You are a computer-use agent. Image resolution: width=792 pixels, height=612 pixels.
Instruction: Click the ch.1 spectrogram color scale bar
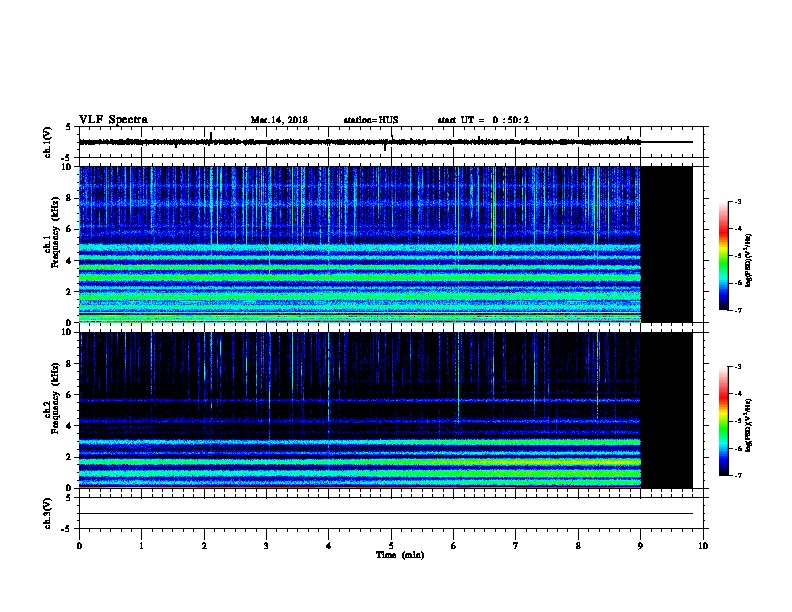[724, 256]
